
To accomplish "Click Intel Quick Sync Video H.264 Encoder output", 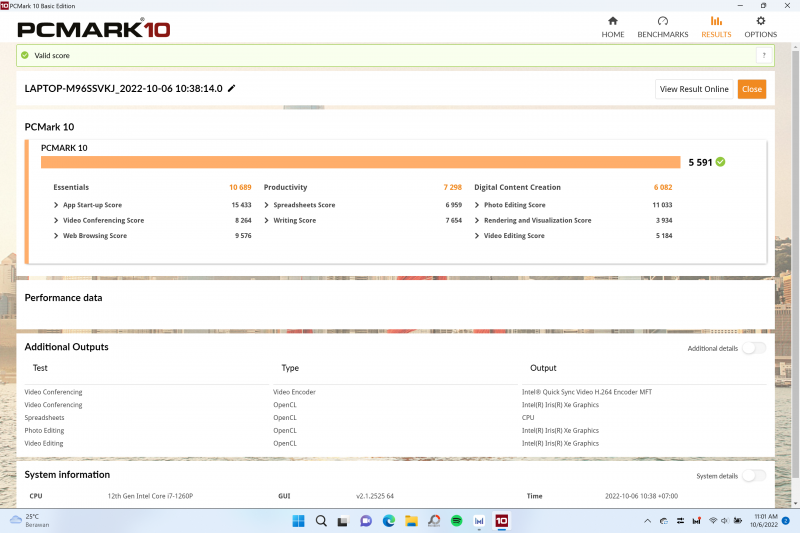I will pyautogui.click(x=587, y=392).
